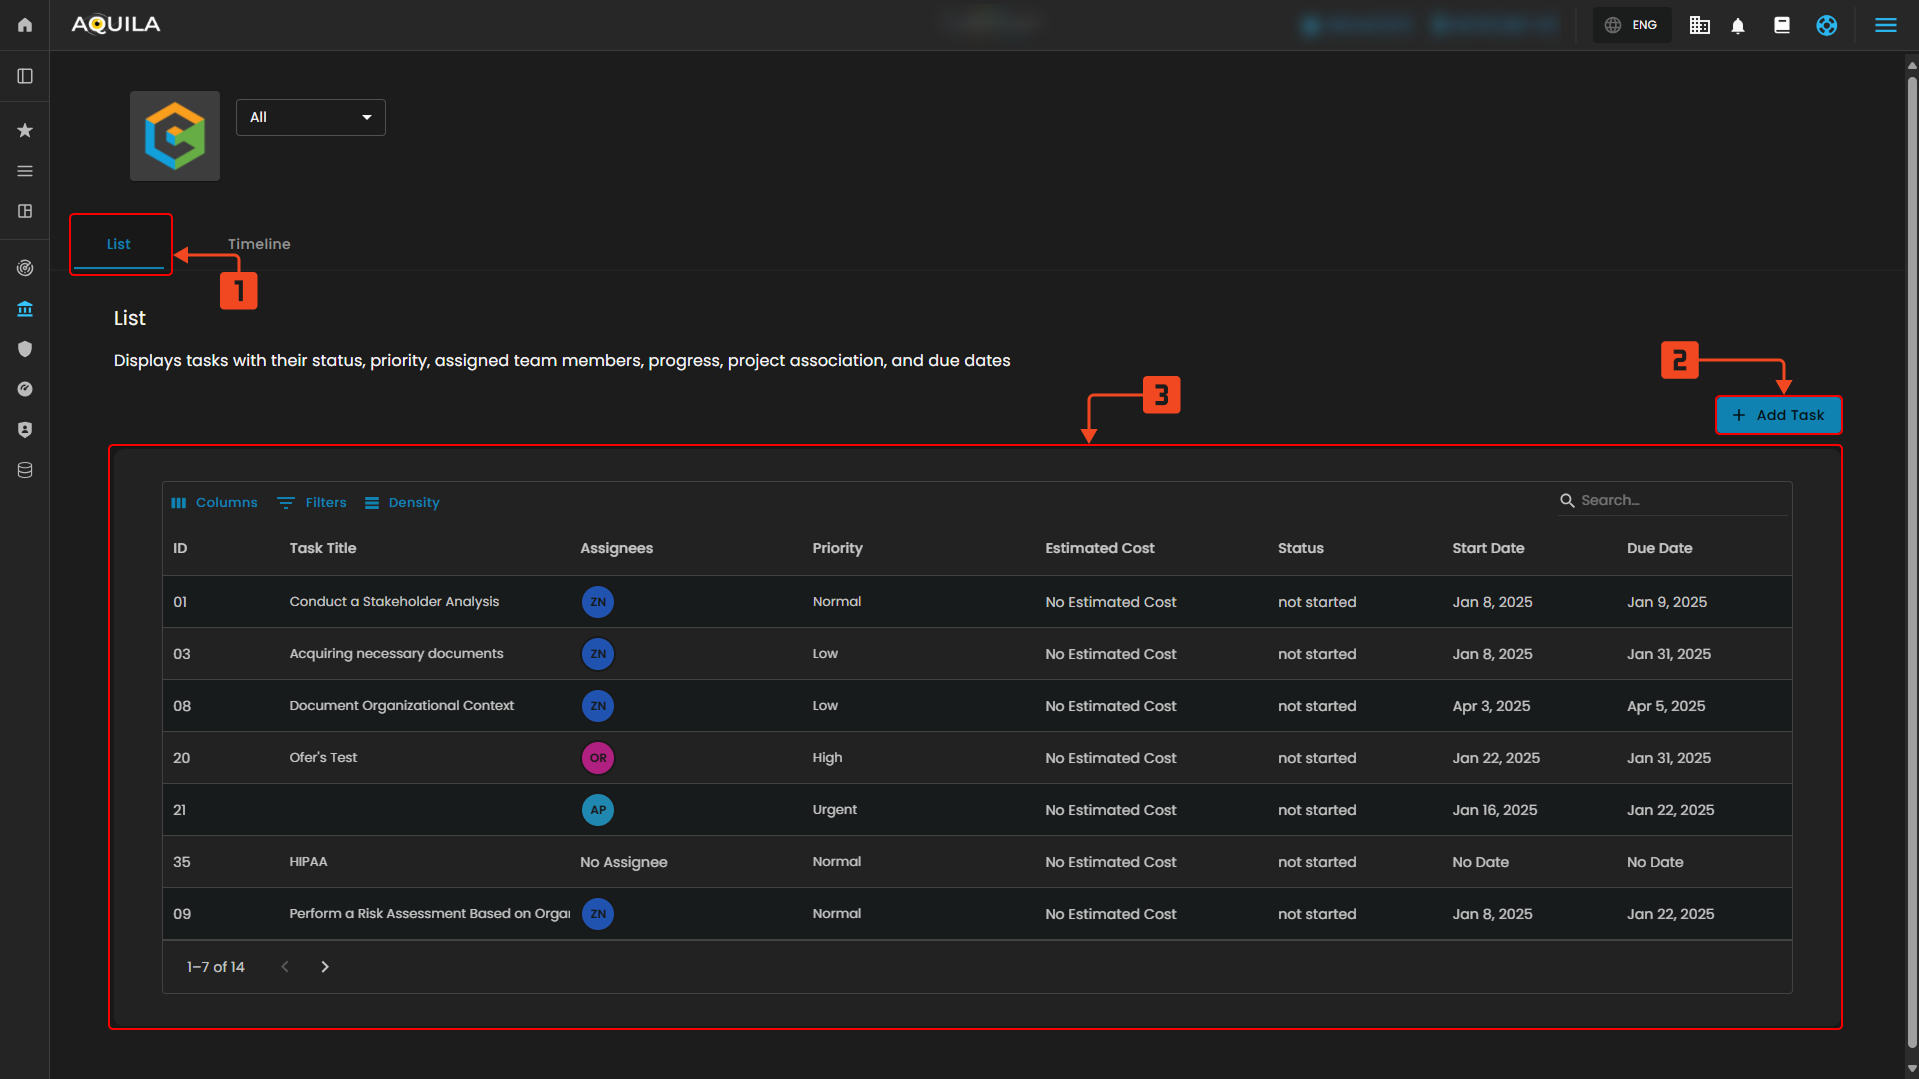Click the notifications bell icon

(1738, 26)
